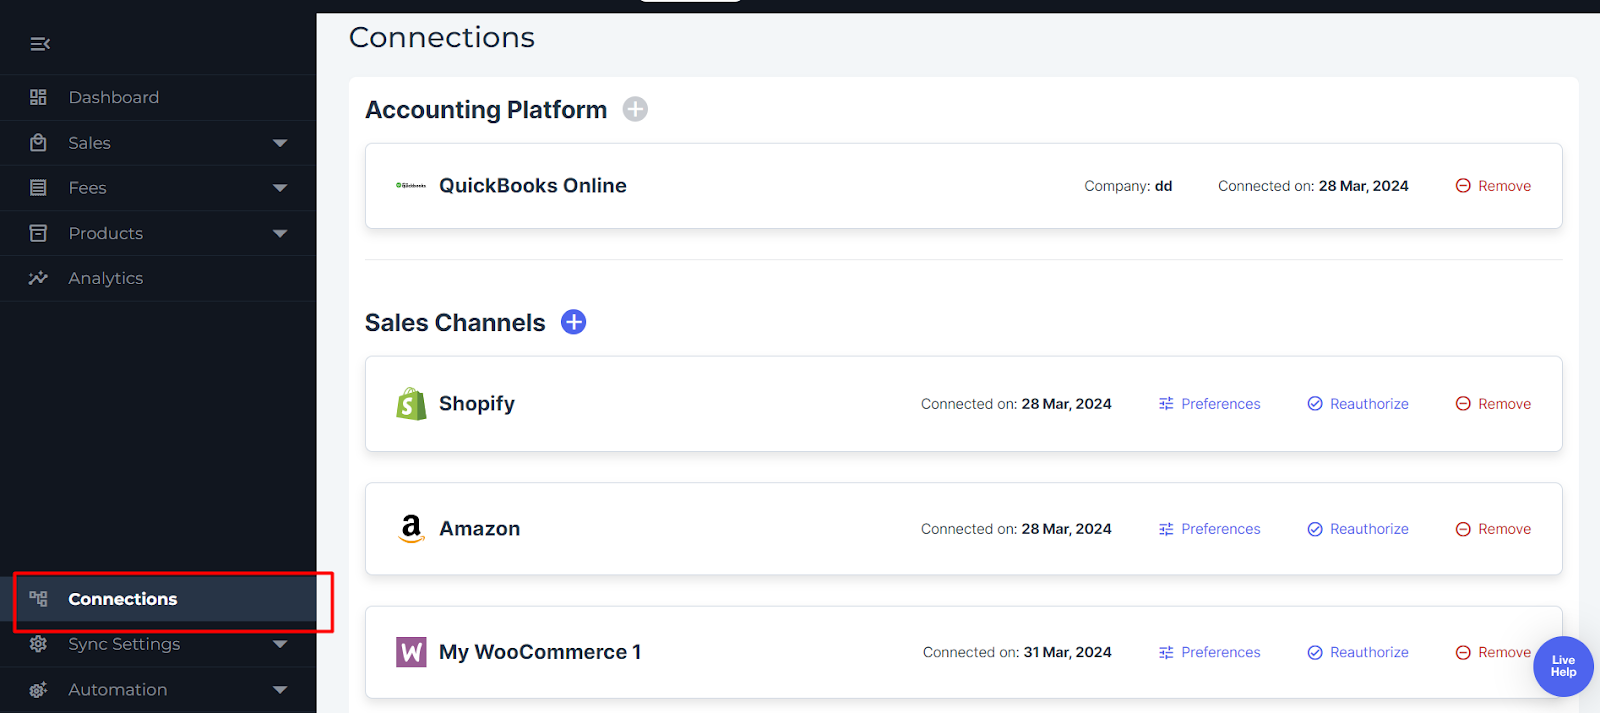Click the Shopify logo icon
The height and width of the screenshot is (713, 1600).
(411, 404)
